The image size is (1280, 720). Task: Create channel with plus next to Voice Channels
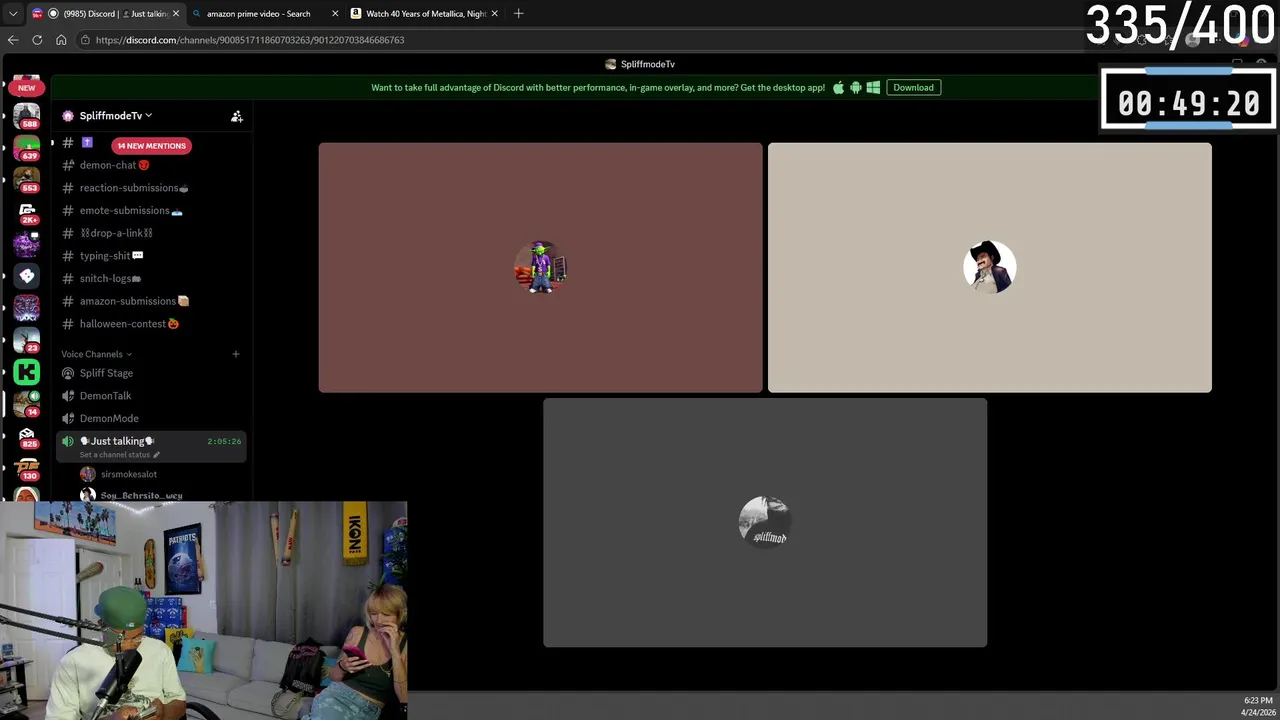(x=236, y=354)
